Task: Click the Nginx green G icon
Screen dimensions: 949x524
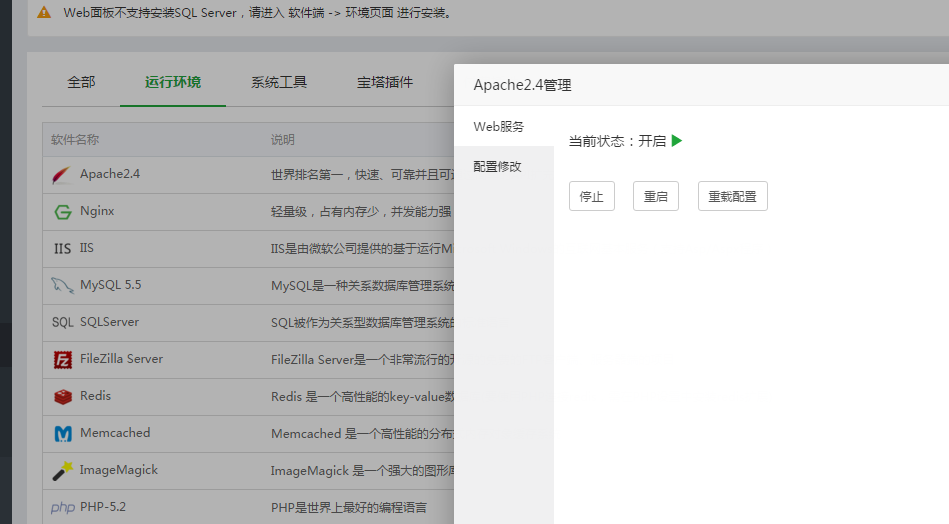Action: tap(62, 211)
